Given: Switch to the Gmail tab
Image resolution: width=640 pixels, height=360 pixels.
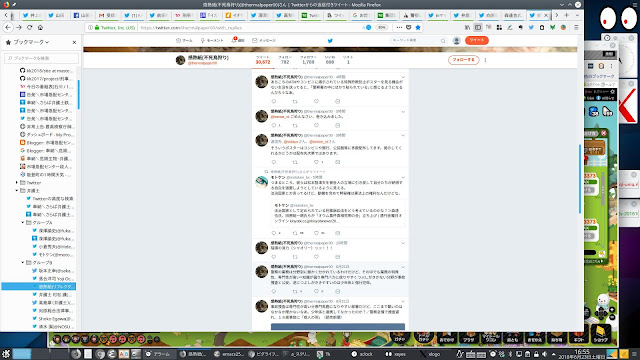Looking at the screenshot, I should (107, 15).
